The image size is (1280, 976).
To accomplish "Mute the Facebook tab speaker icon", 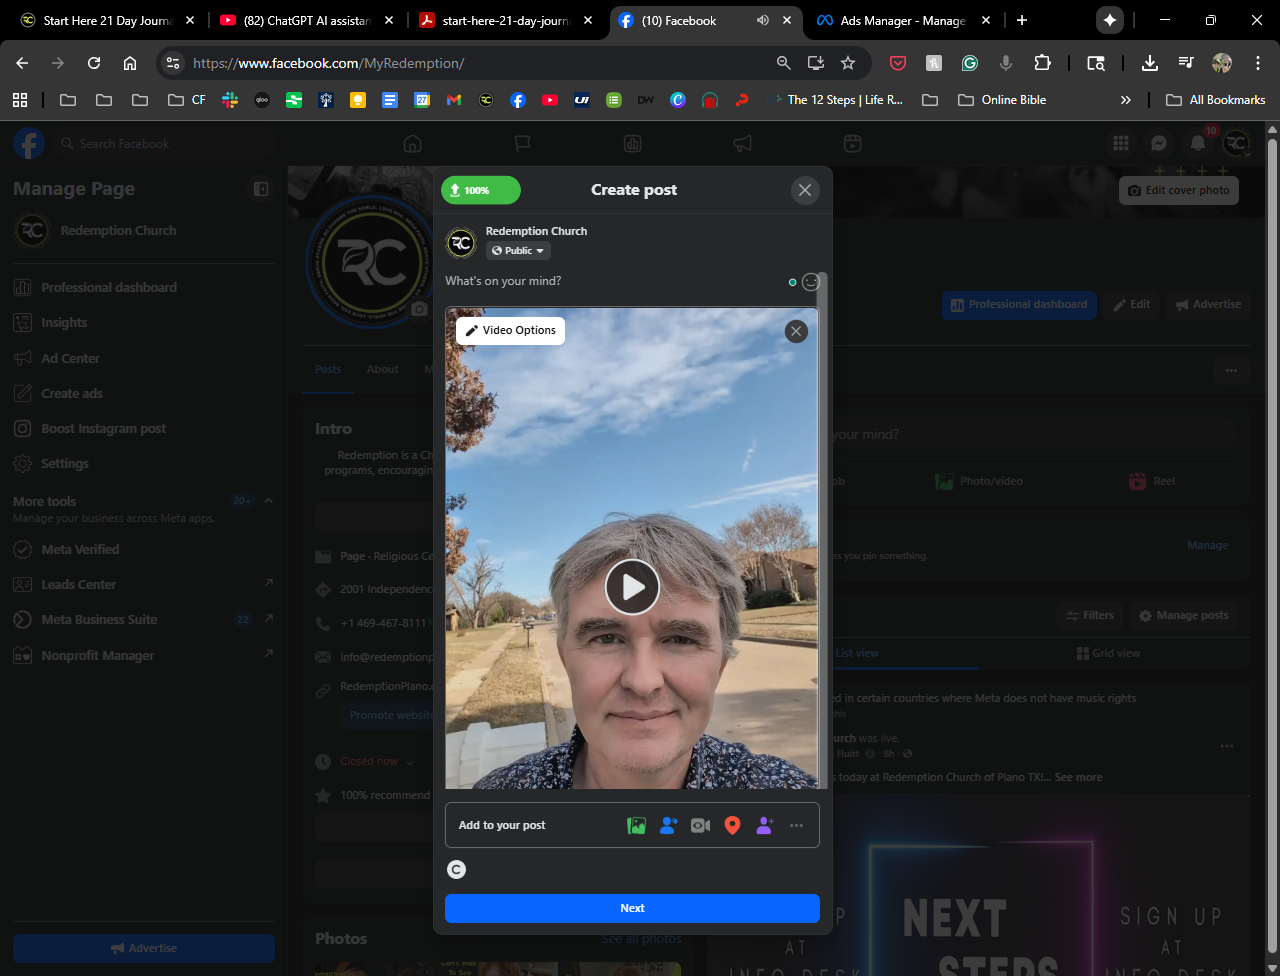I will point(763,20).
